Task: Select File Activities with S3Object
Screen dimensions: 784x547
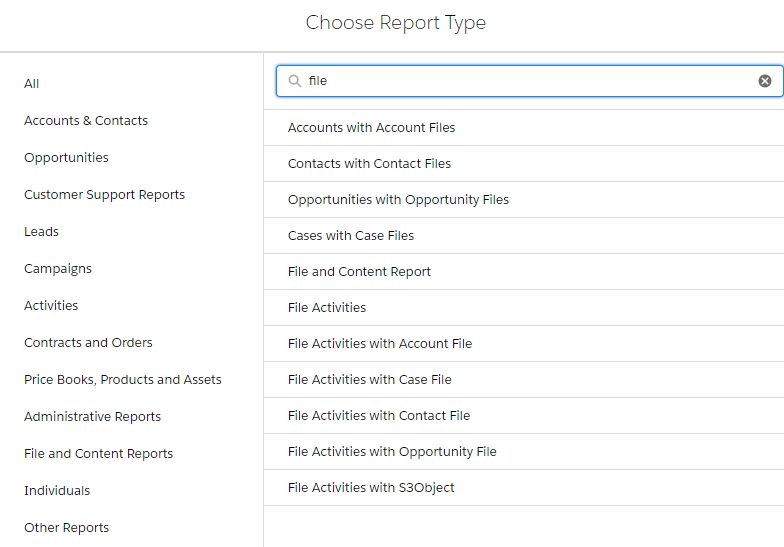Action: tap(371, 488)
